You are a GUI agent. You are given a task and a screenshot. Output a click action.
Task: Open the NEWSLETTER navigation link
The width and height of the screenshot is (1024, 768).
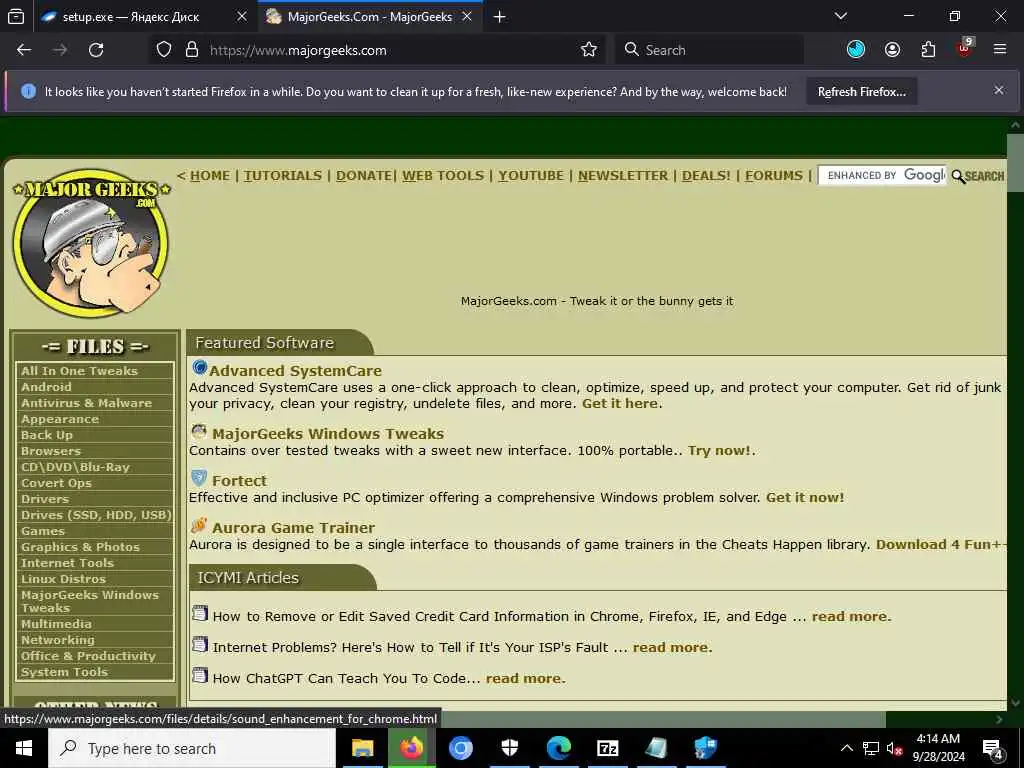623,176
